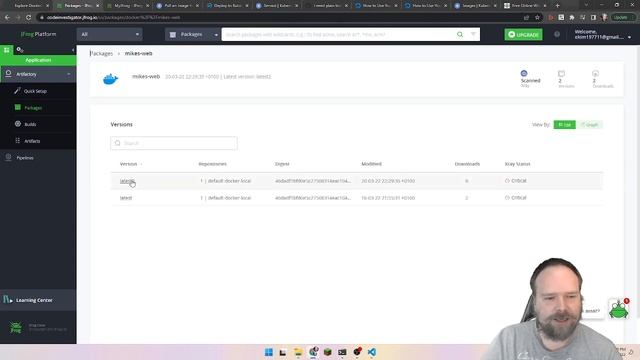Go to Packages breadcrumb link
640x360 pixels.
tap(101, 53)
